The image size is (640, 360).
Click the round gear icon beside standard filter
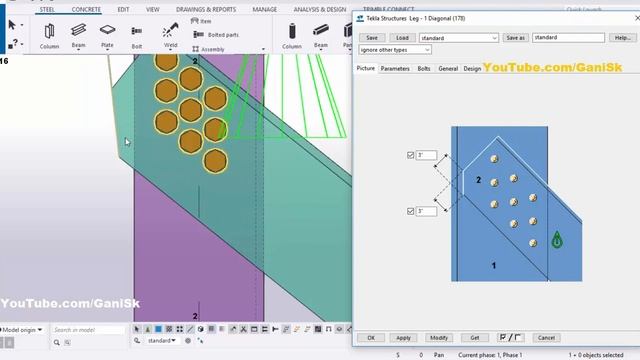188,340
